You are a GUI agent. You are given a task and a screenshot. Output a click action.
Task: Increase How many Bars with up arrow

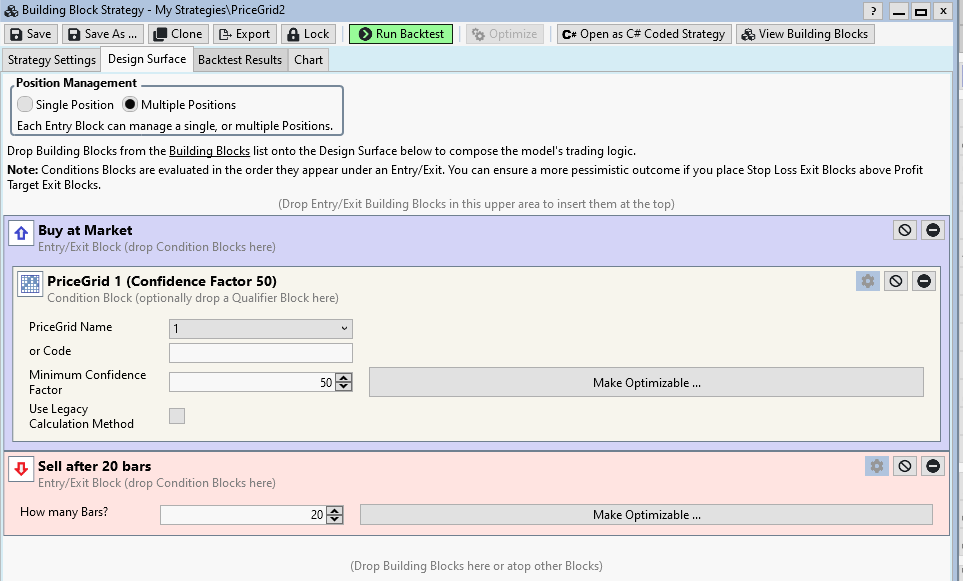(x=335, y=510)
